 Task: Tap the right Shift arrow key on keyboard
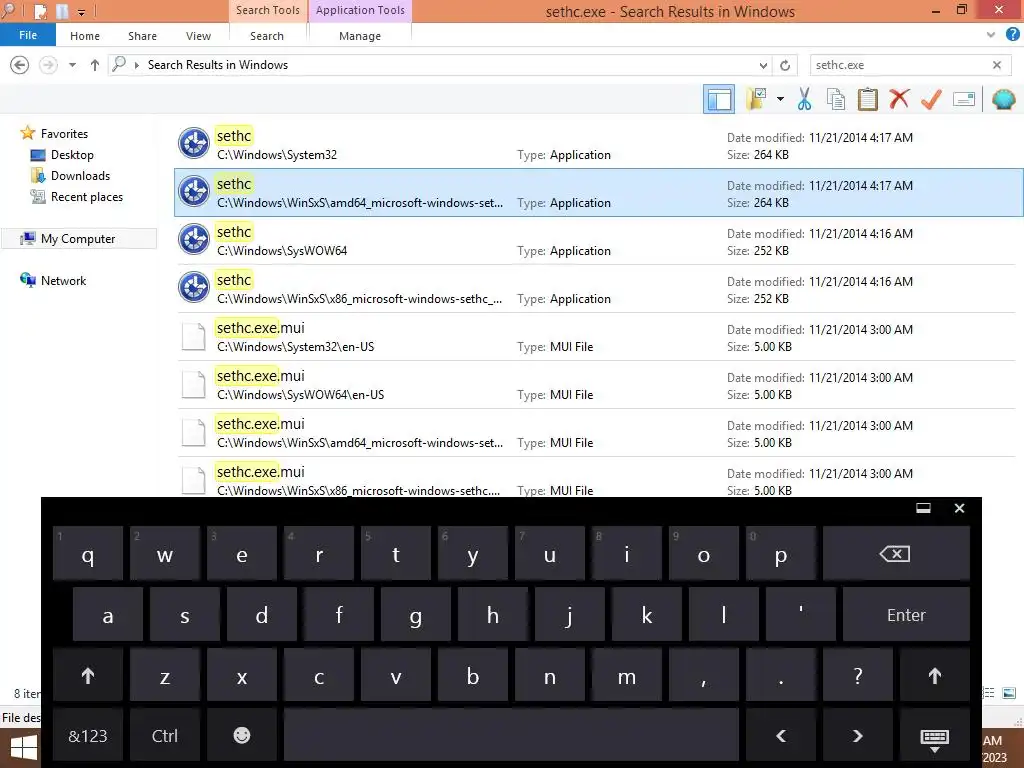tap(935, 675)
